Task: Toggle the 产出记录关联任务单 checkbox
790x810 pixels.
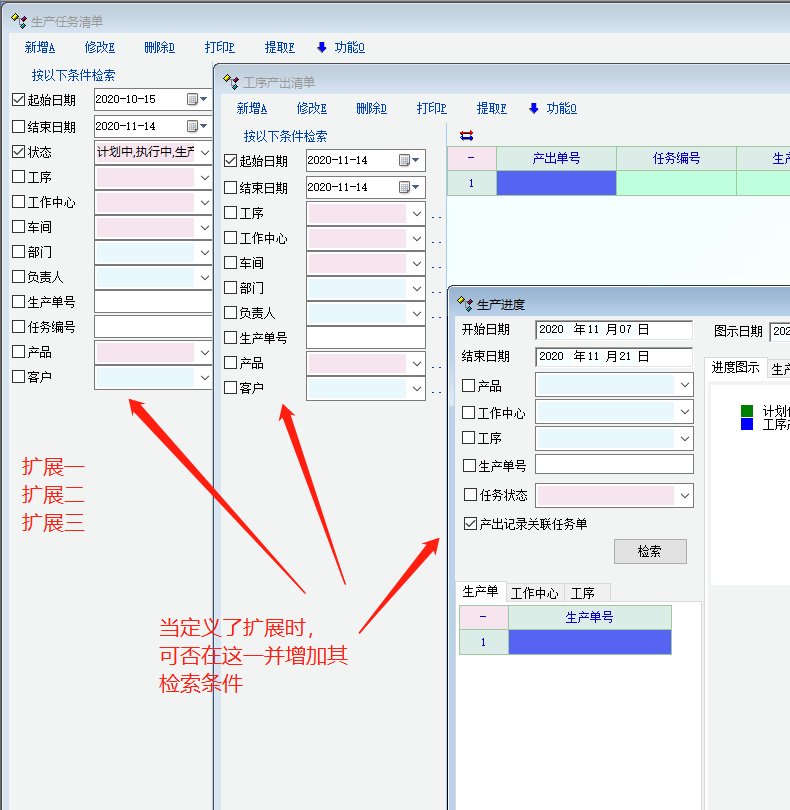Action: [x=471, y=523]
